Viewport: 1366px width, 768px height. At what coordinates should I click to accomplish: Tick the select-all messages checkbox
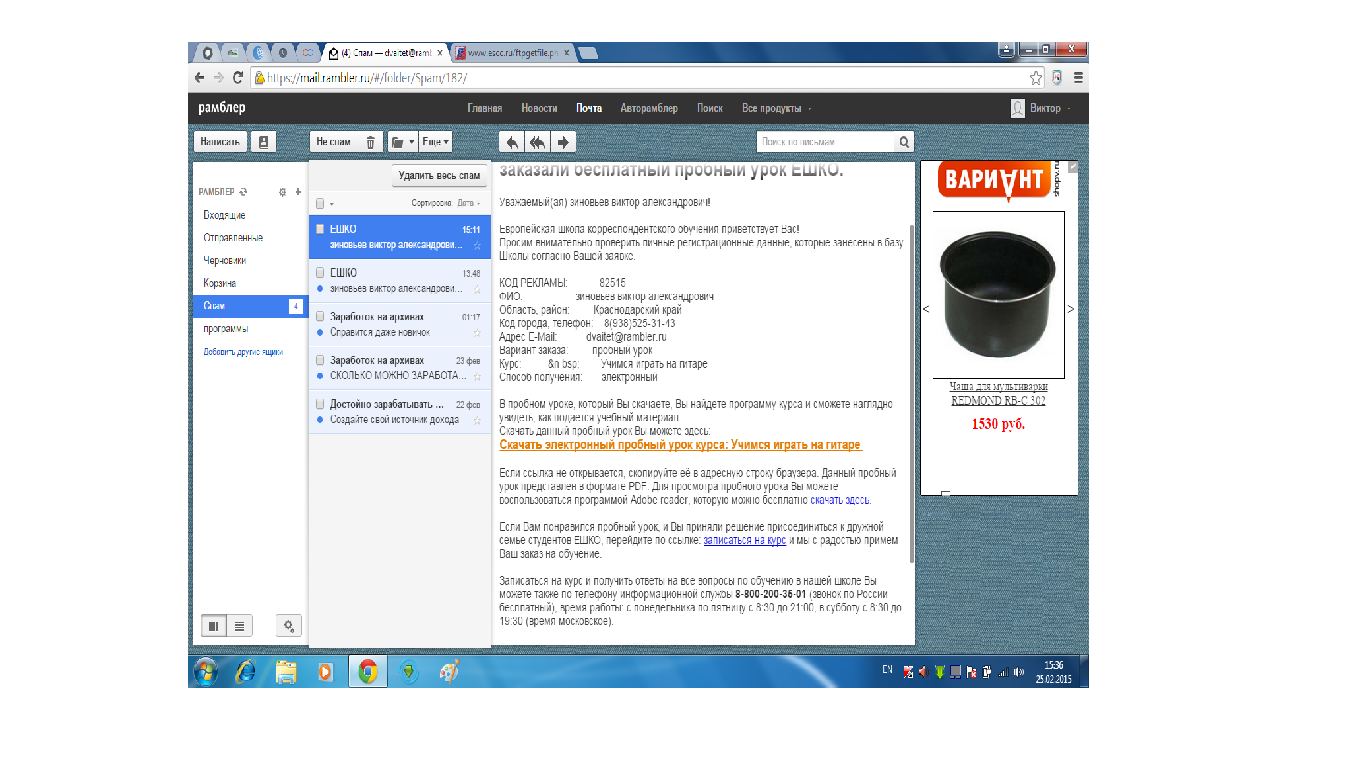320,203
